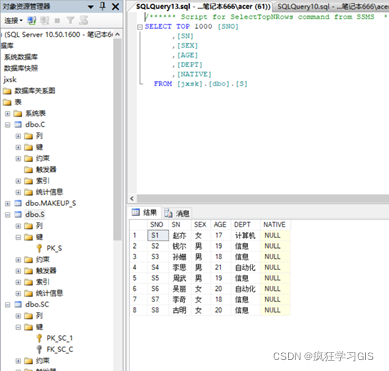Expand 键 under dbo.C
389x371 pixels.
[18, 147]
